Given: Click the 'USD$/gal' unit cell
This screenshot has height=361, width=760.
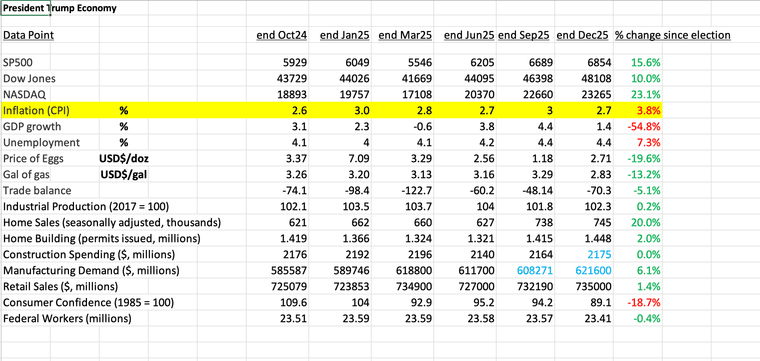Looking at the screenshot, I should click(124, 174).
